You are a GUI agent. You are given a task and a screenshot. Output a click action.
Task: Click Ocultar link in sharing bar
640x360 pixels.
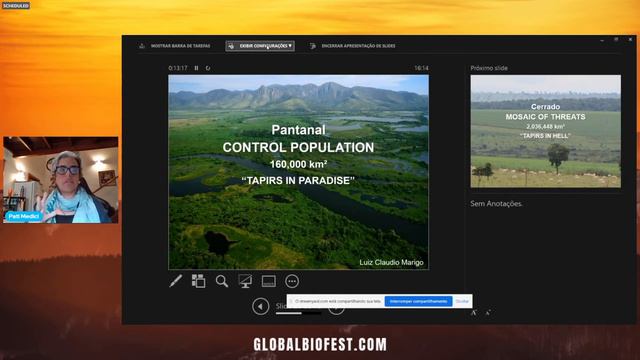tap(462, 301)
